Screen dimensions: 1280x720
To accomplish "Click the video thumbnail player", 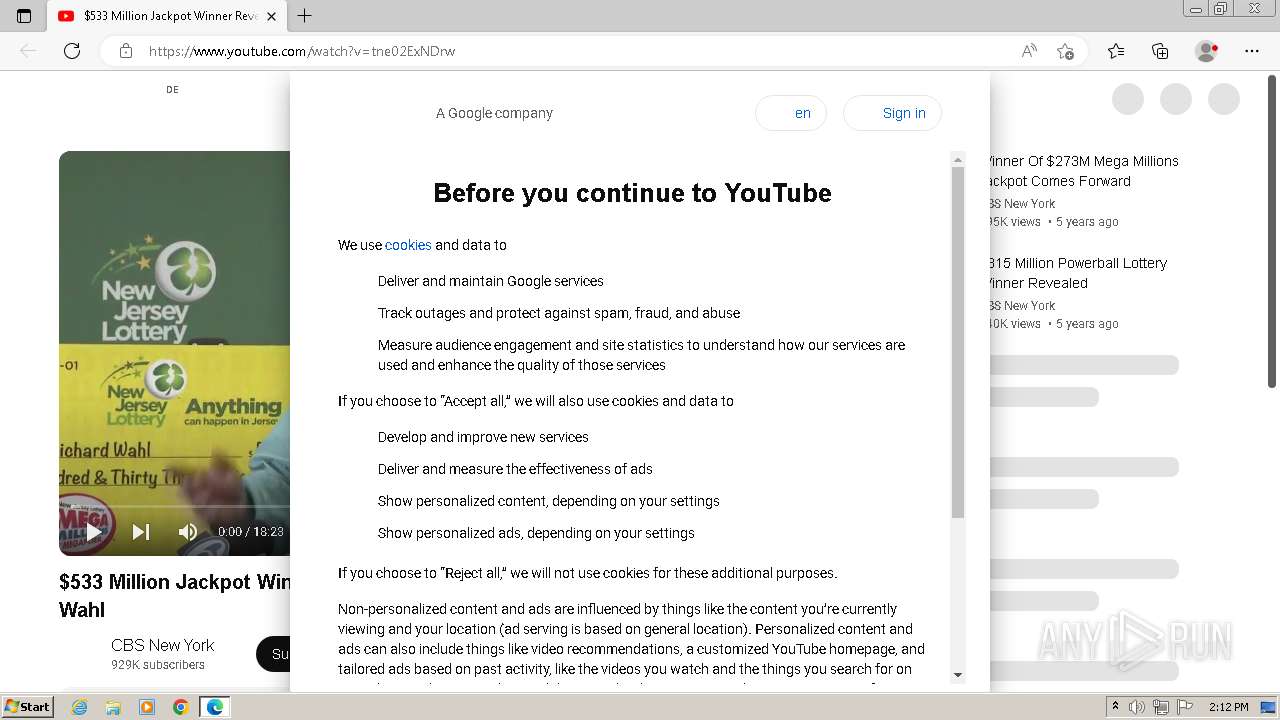I will [174, 353].
